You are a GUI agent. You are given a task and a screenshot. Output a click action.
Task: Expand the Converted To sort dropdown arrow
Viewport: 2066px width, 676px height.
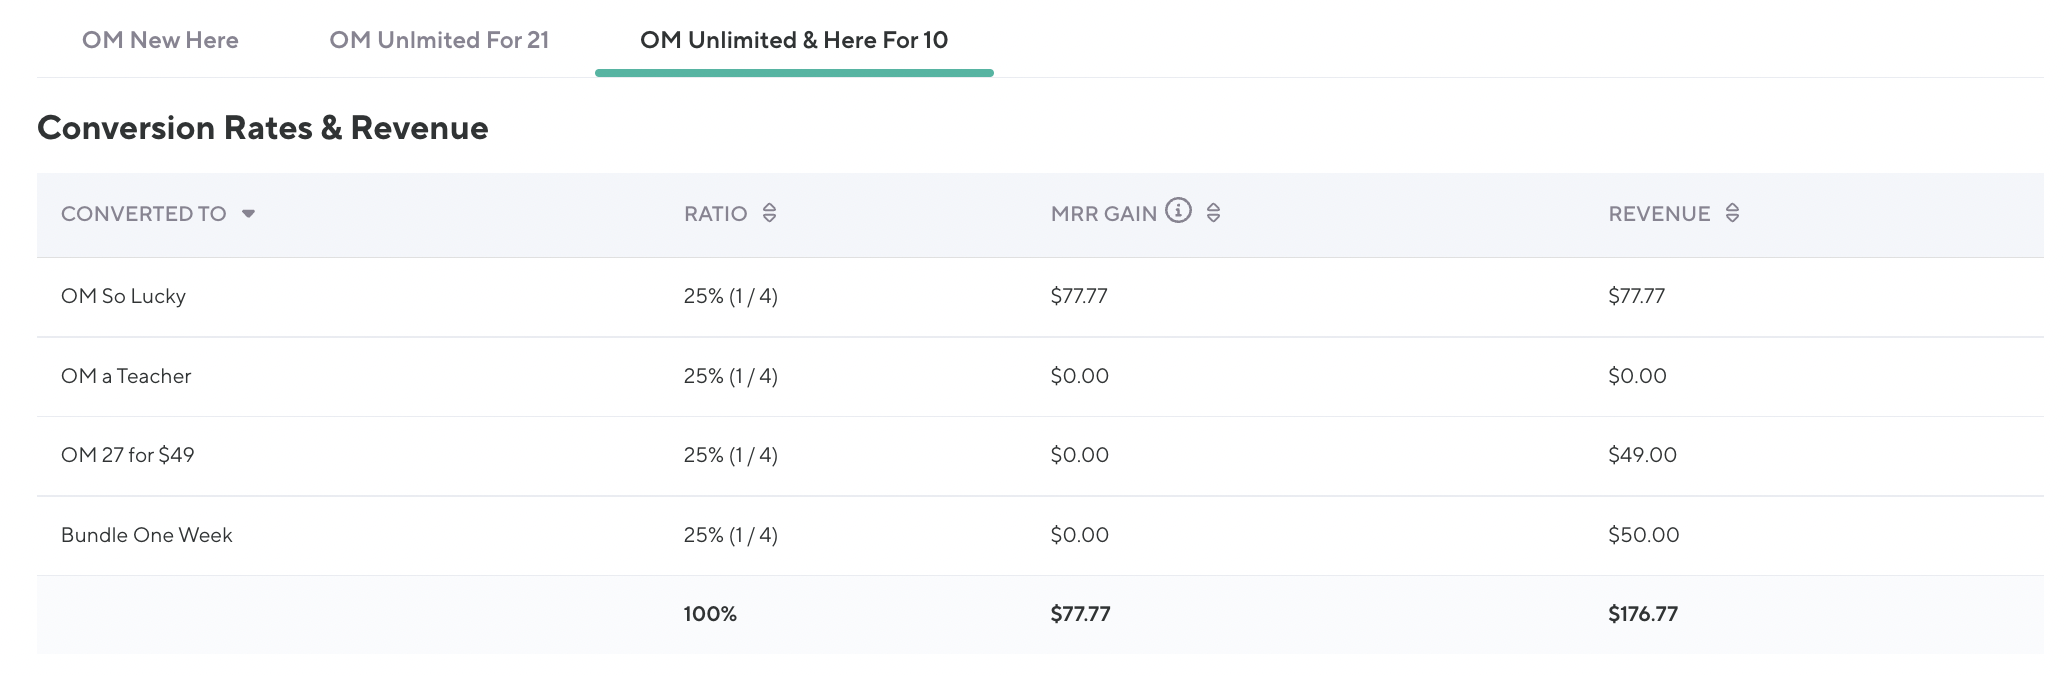click(248, 214)
